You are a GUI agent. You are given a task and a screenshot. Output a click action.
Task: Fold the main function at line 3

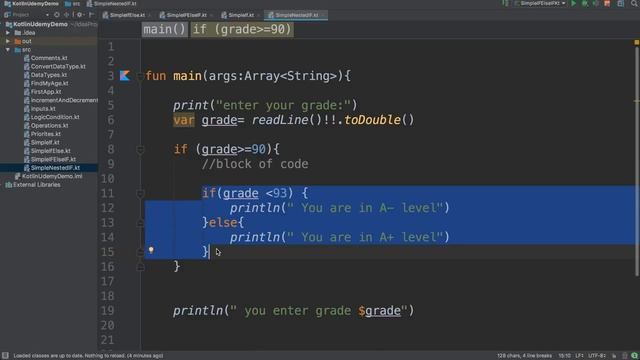pyautogui.click(x=140, y=76)
